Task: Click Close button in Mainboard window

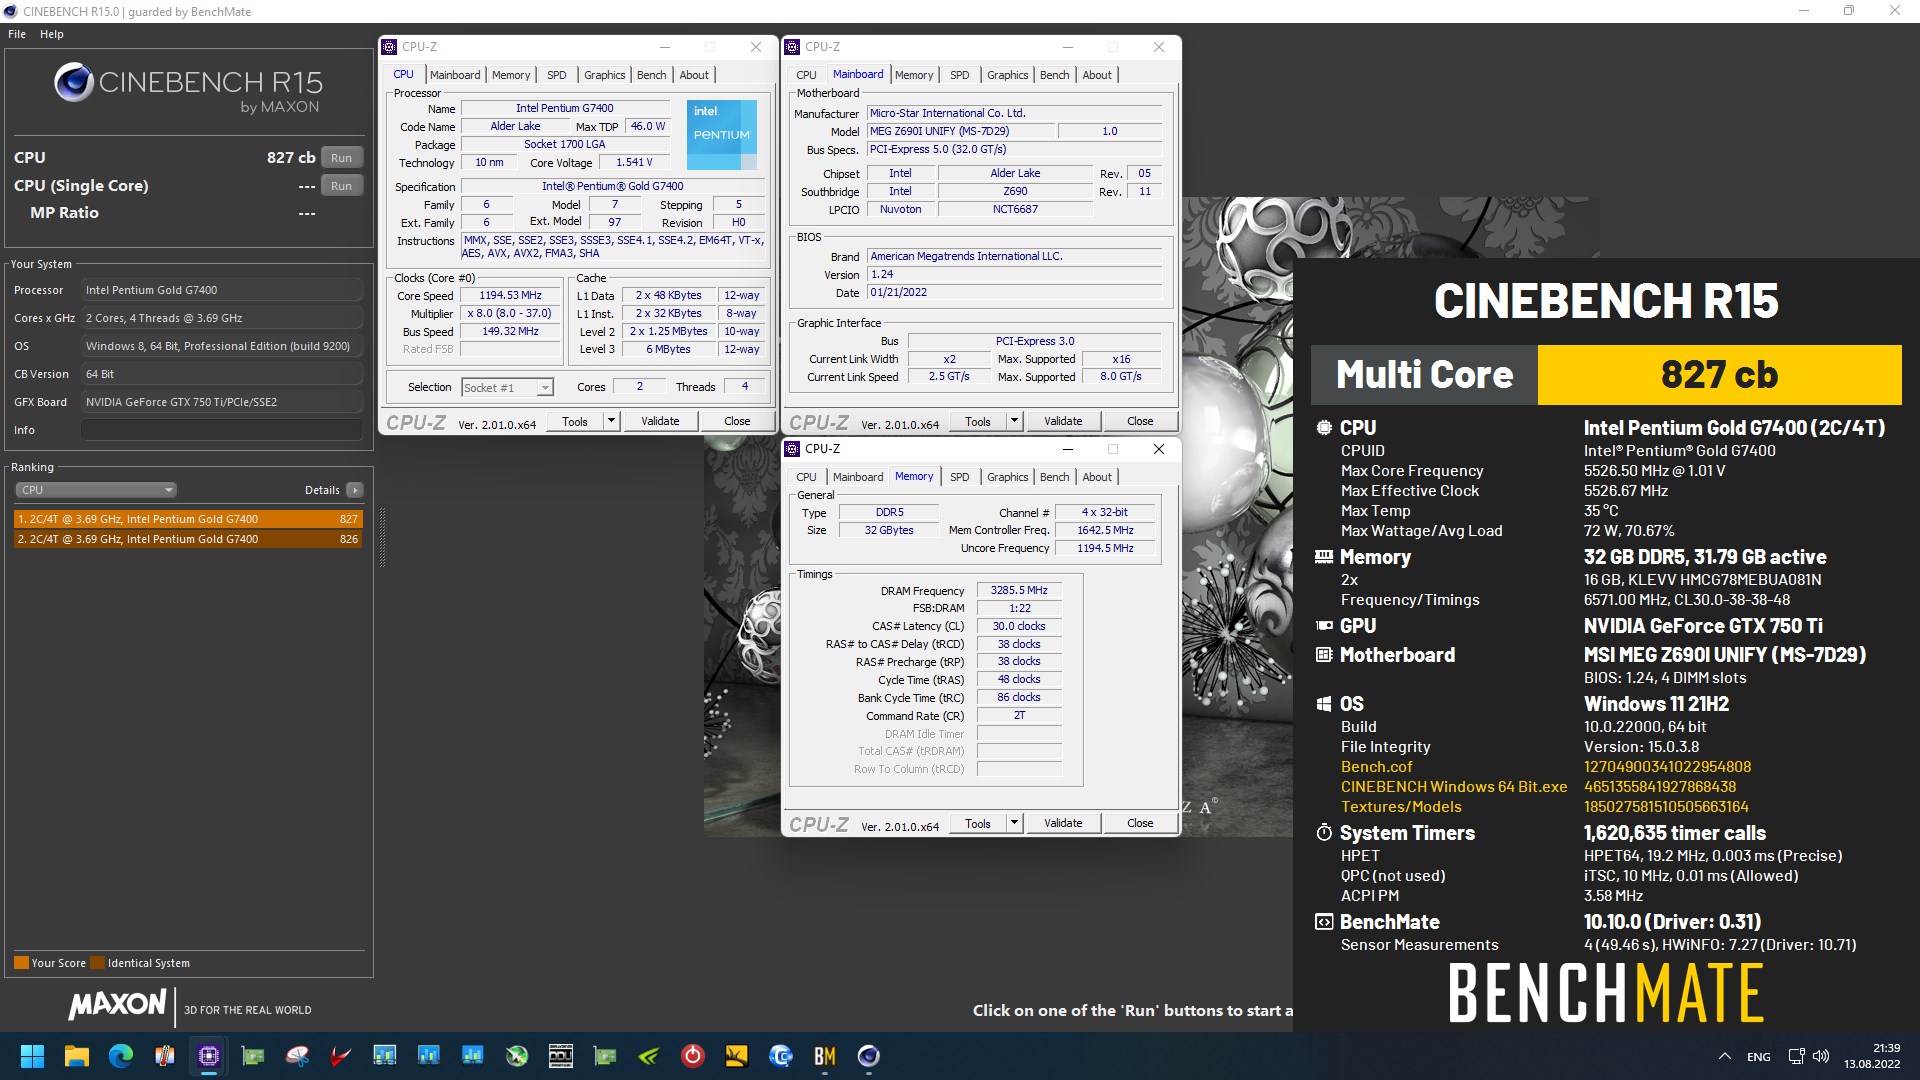Action: click(x=1140, y=421)
